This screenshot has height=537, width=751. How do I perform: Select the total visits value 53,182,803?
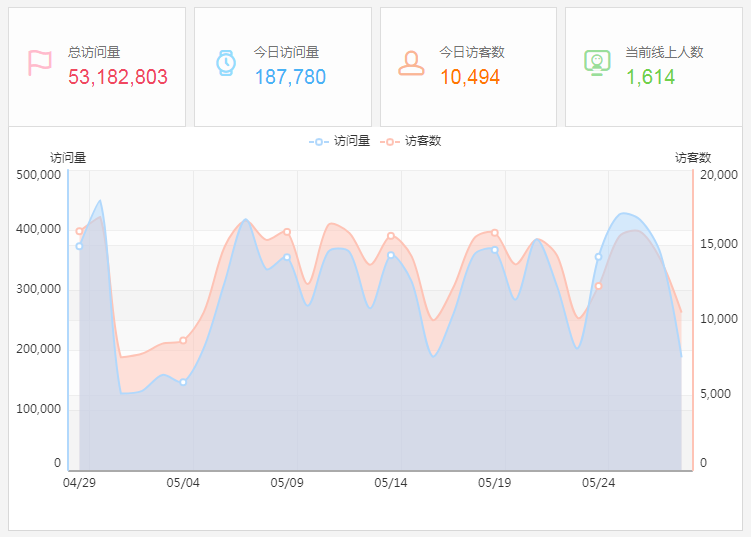coord(118,77)
